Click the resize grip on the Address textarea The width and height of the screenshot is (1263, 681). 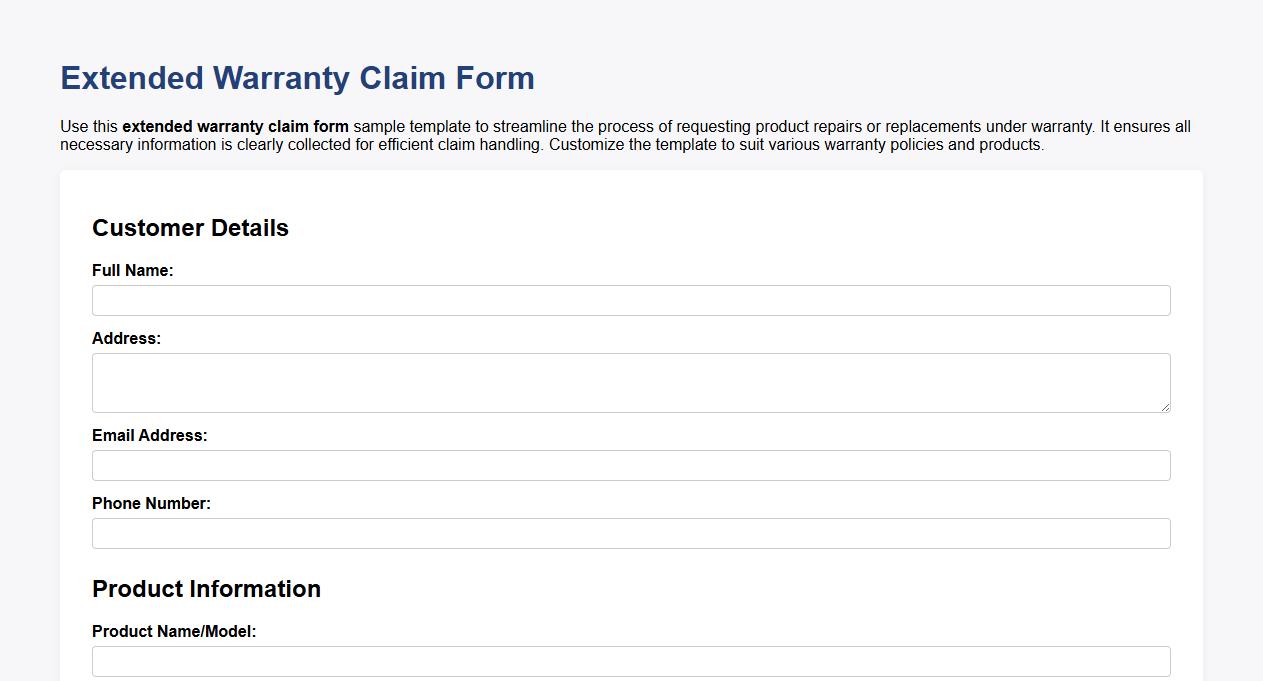pyautogui.click(x=1165, y=408)
